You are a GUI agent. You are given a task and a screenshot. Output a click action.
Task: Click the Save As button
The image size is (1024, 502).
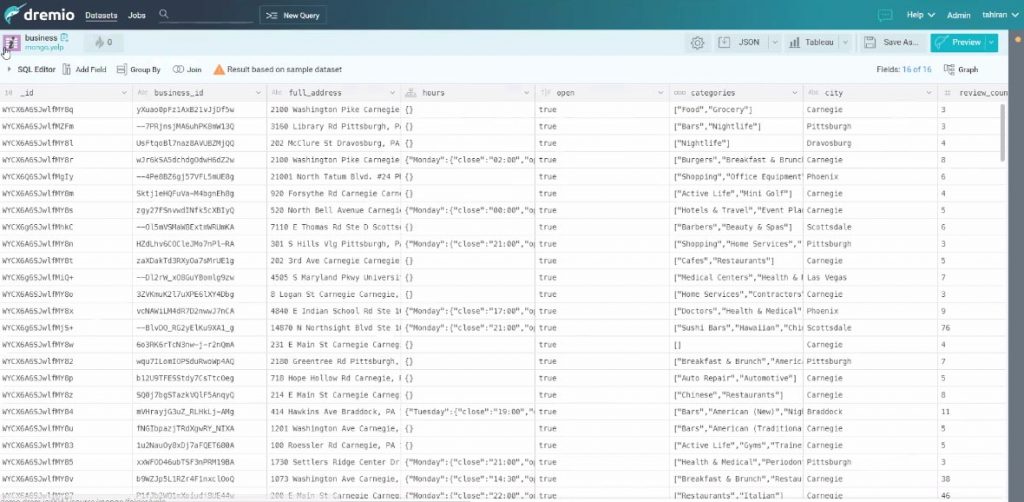tap(893, 43)
